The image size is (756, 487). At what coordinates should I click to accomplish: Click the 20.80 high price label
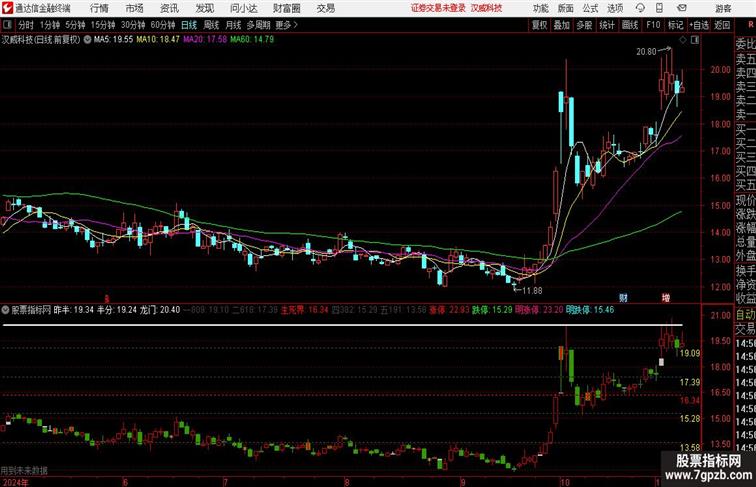click(x=646, y=52)
